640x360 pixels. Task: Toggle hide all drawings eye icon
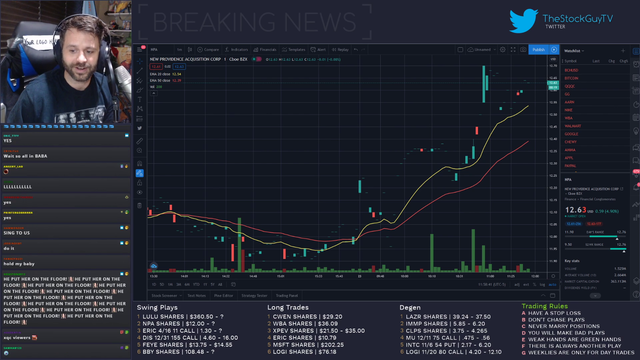click(x=140, y=192)
